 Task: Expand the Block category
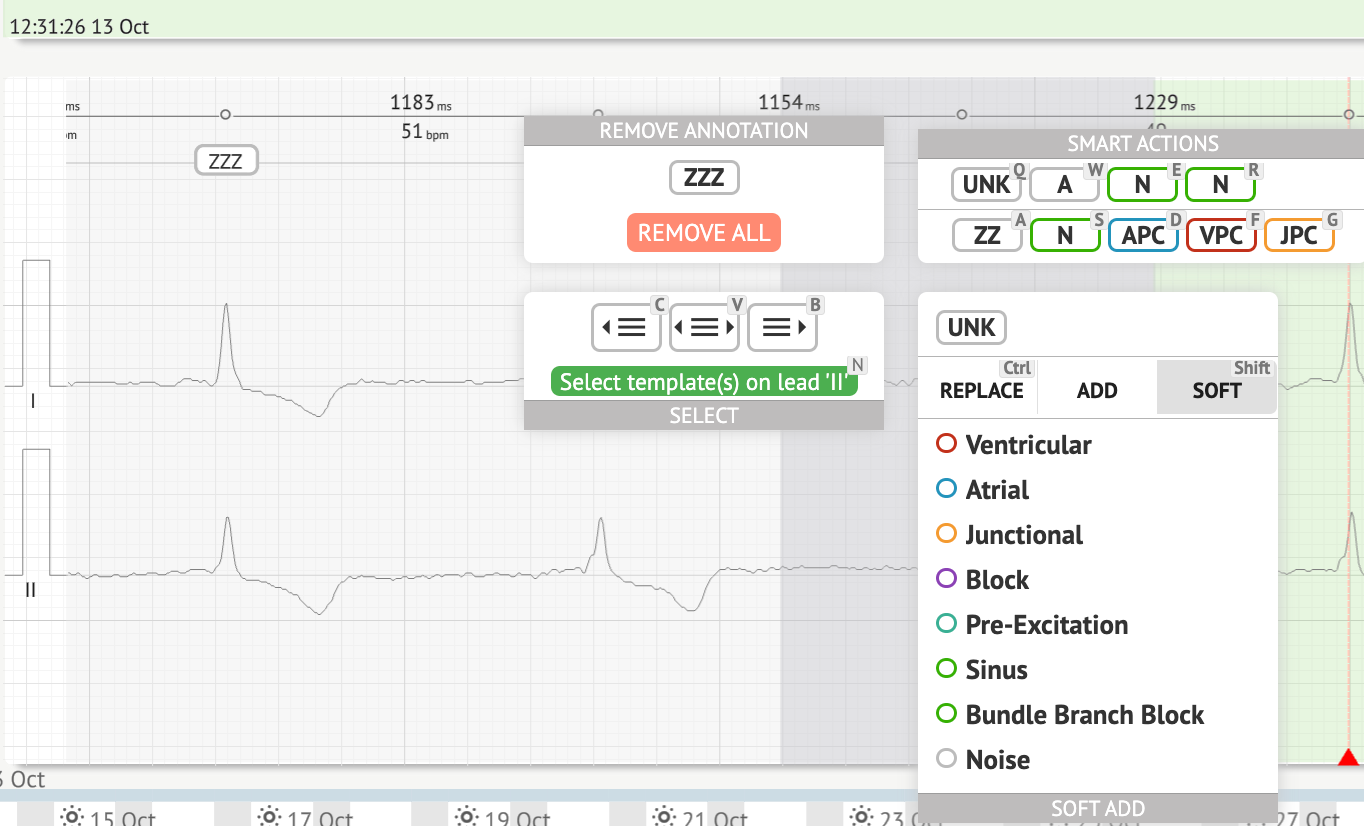point(997,580)
